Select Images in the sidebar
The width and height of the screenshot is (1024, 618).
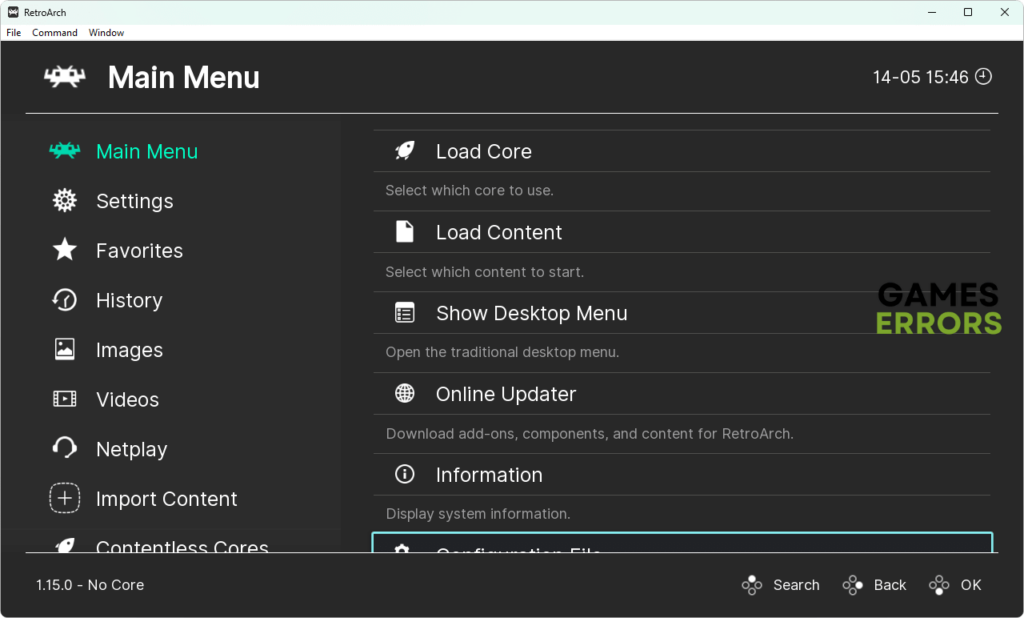(x=129, y=350)
